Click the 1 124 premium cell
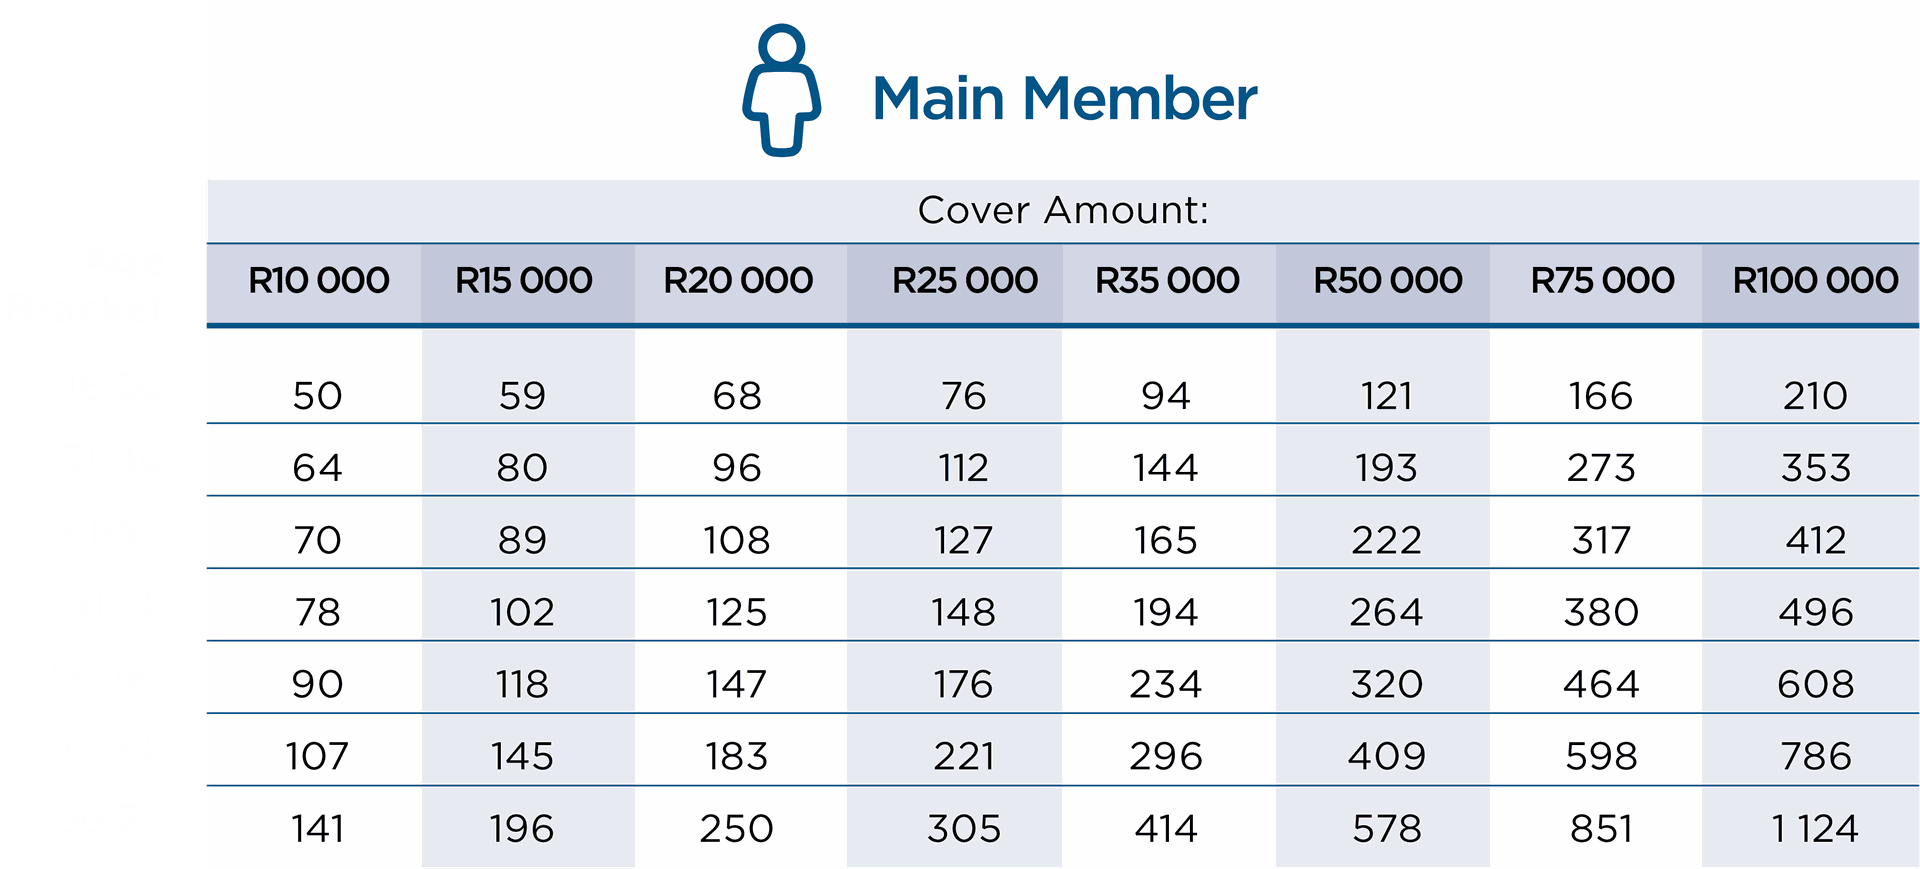Image resolution: width=1920 pixels, height=869 pixels. tap(1814, 829)
